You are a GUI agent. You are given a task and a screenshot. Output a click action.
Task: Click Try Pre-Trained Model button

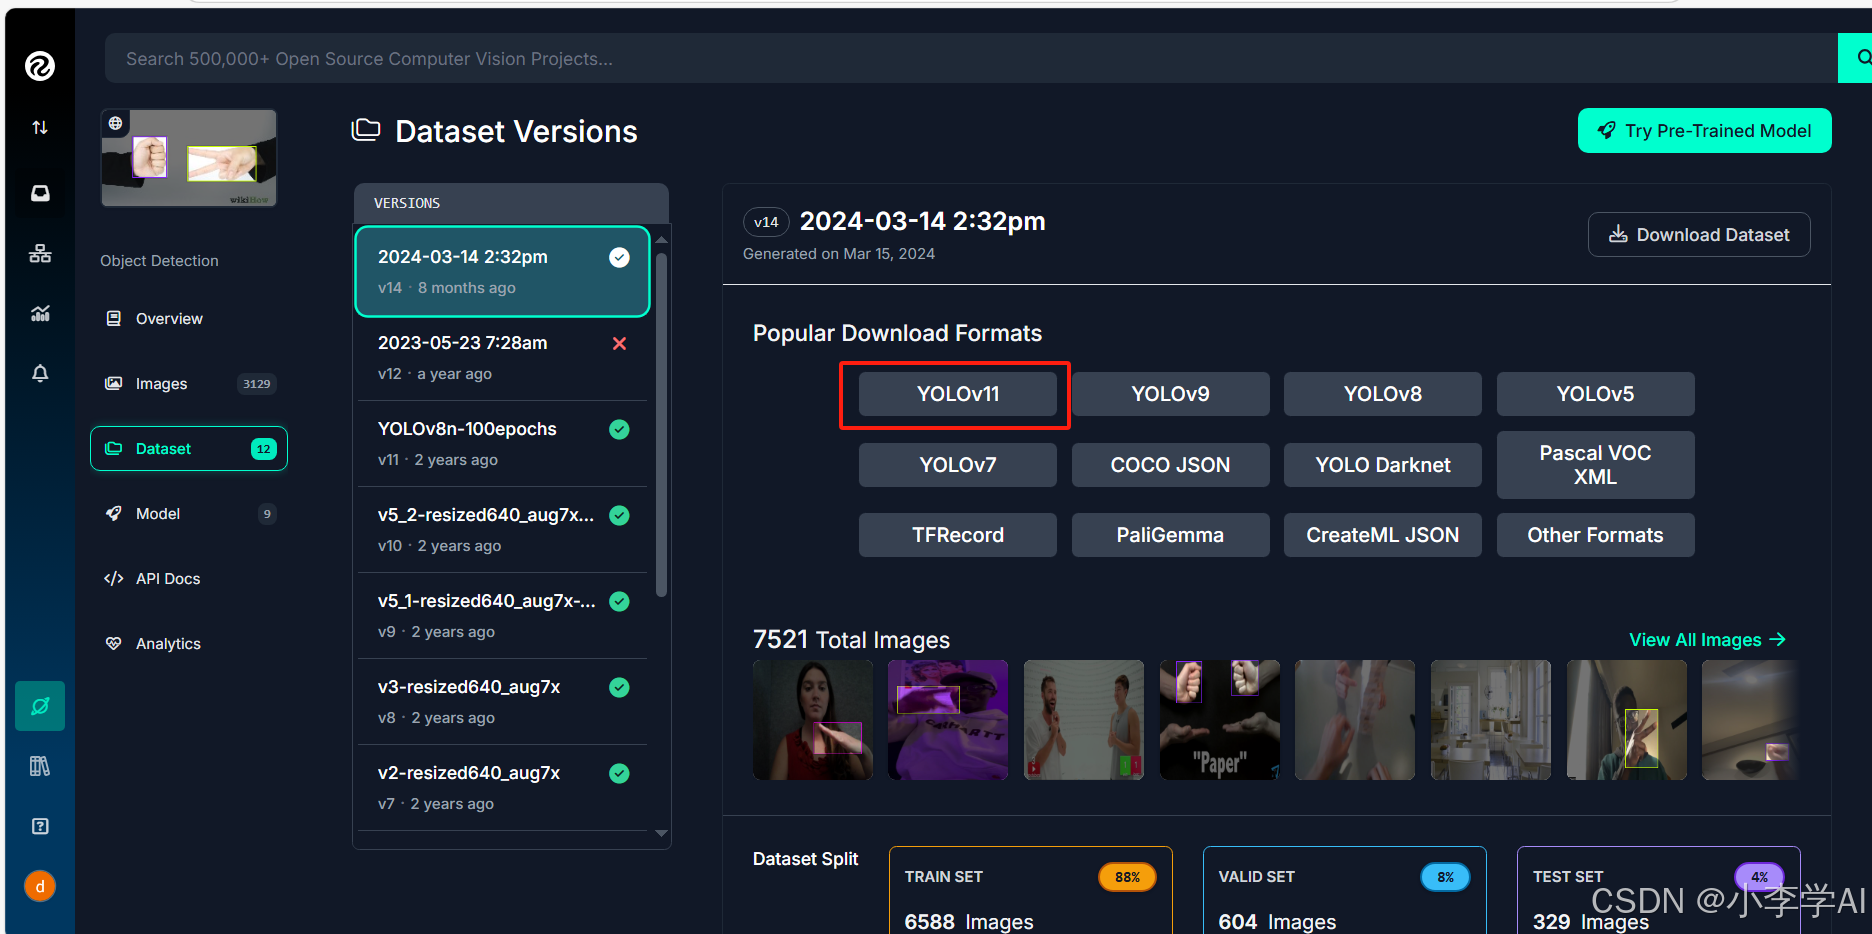(1704, 130)
